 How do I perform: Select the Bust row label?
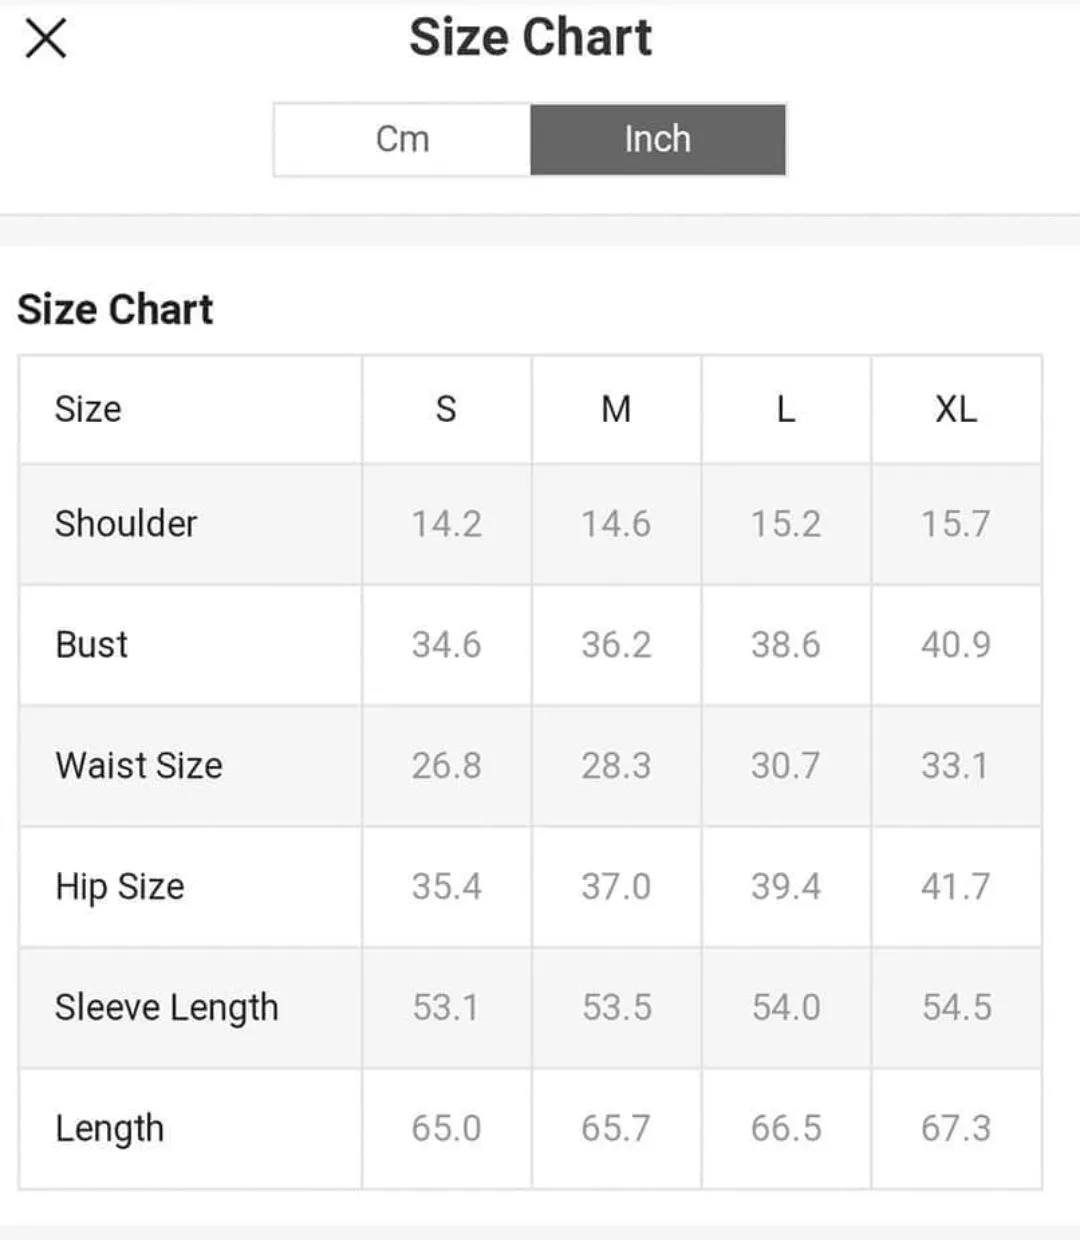(92, 645)
